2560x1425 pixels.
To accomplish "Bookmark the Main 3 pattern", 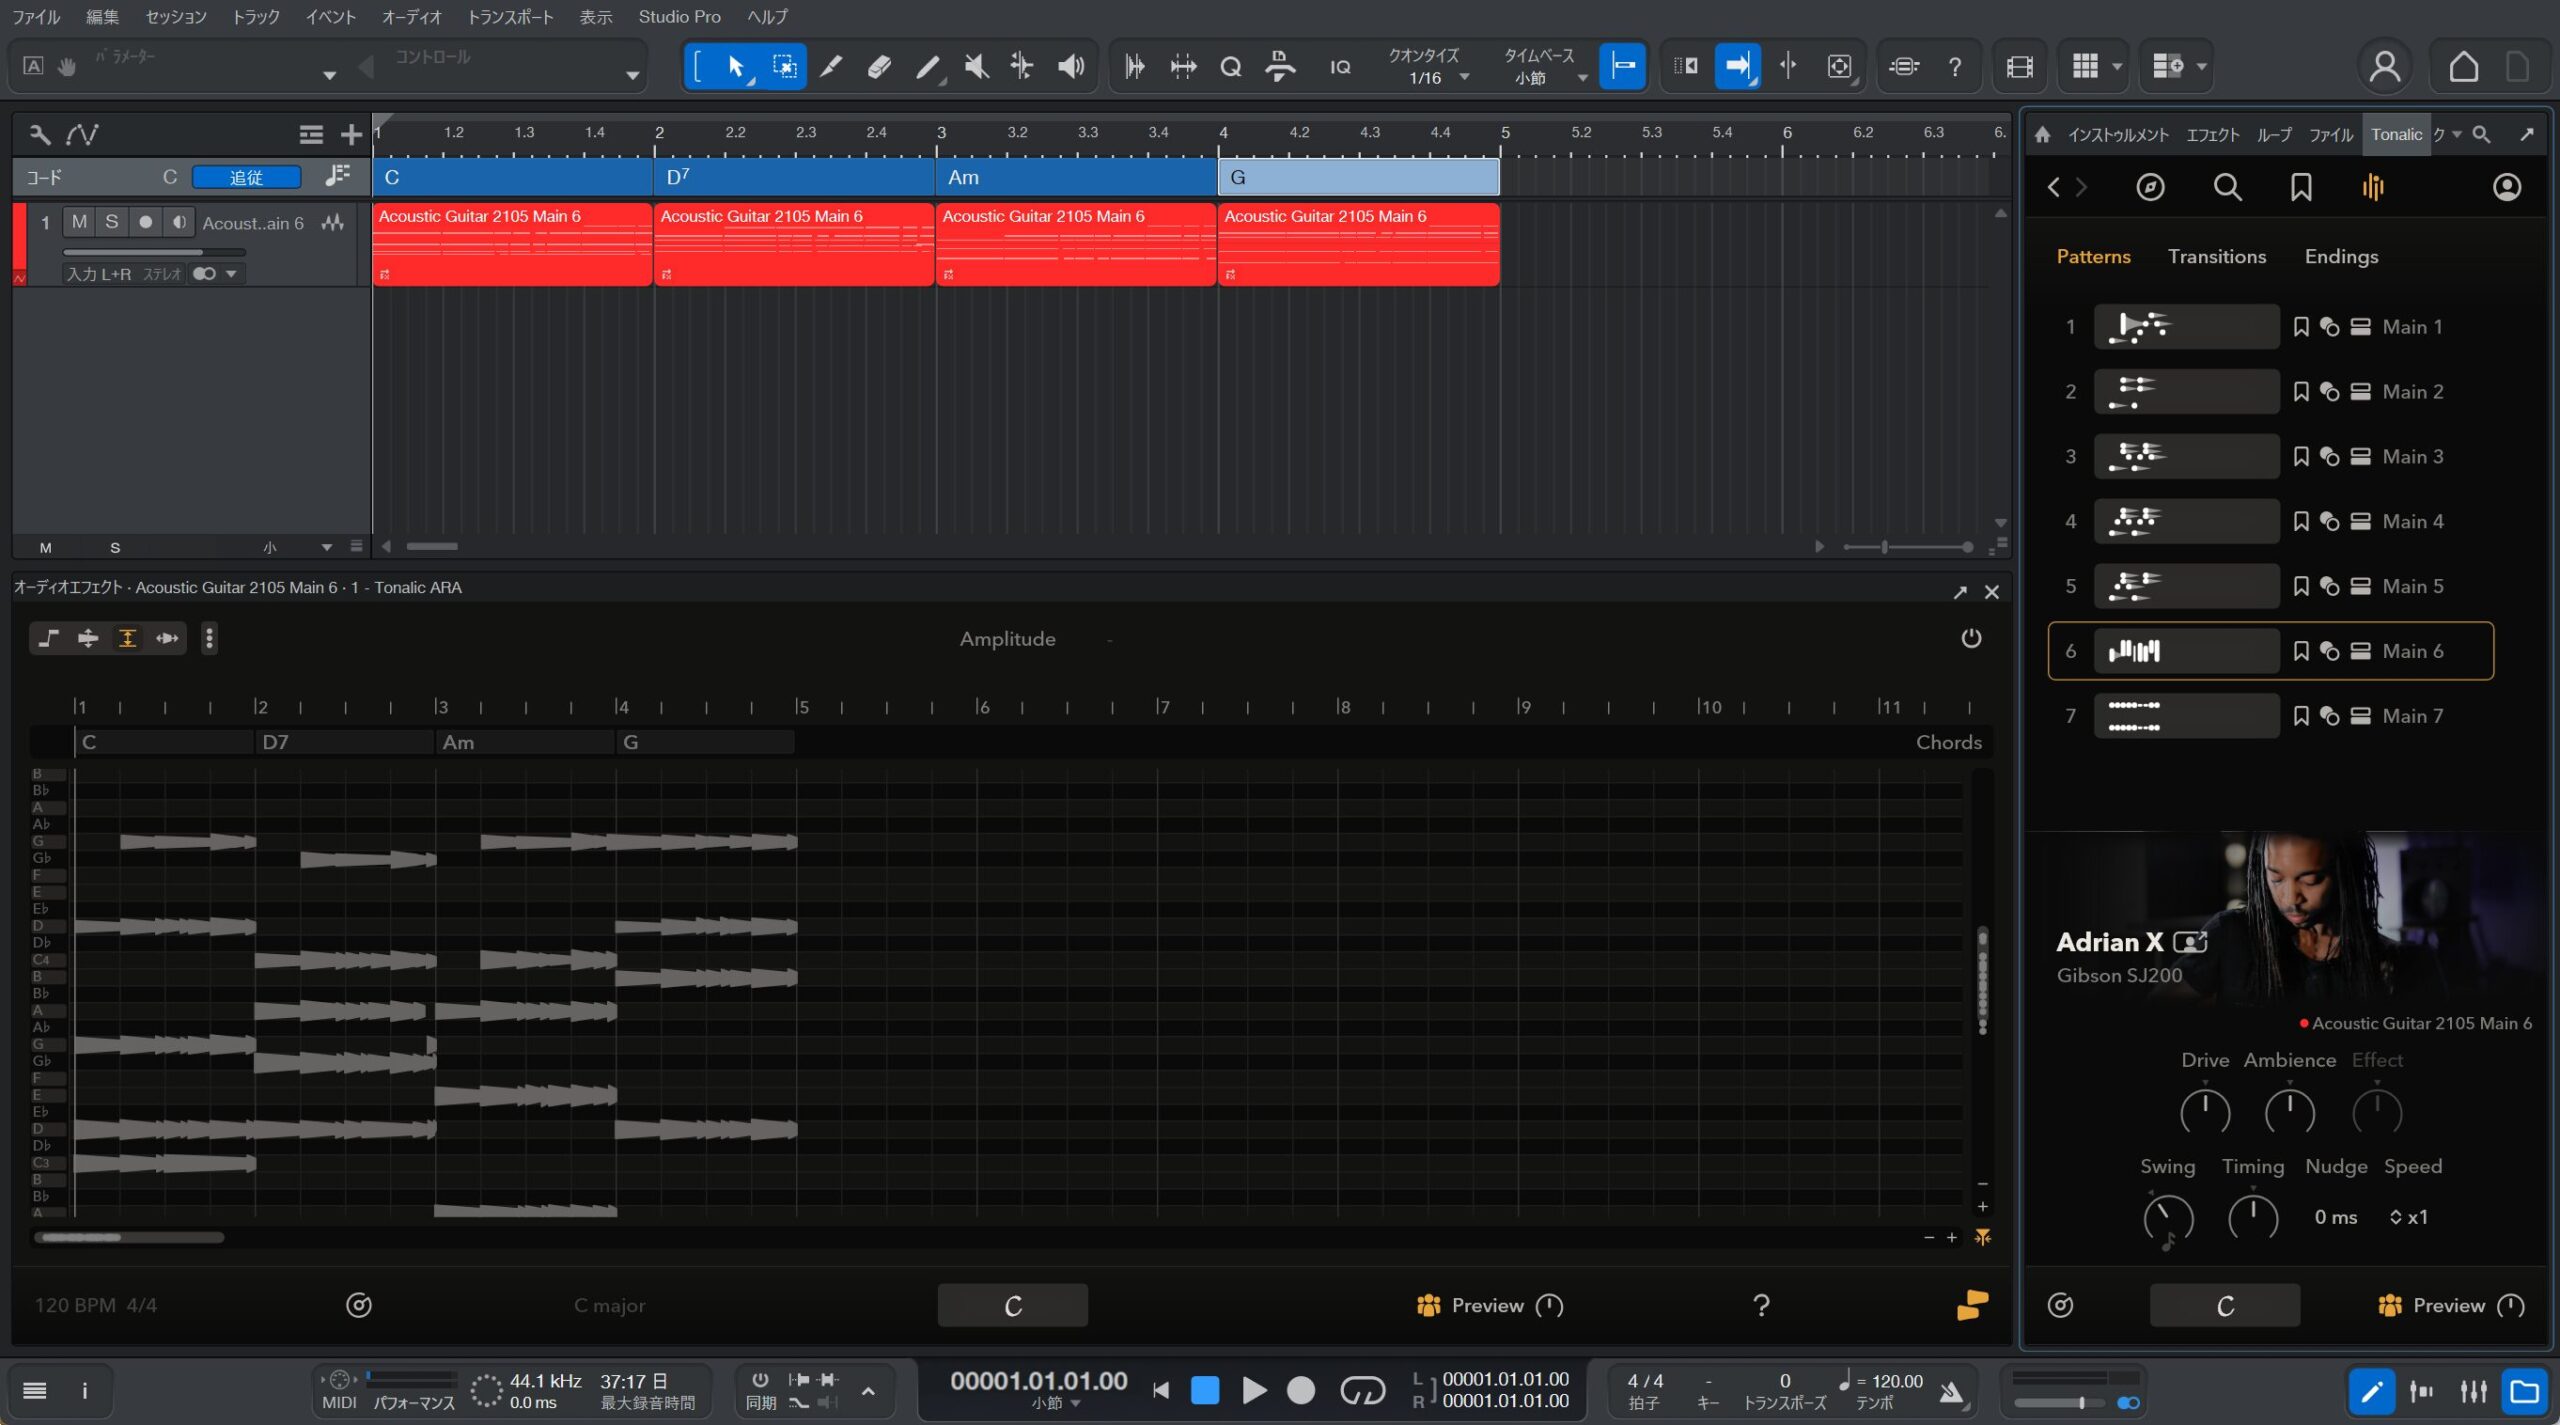I will [x=2300, y=457].
